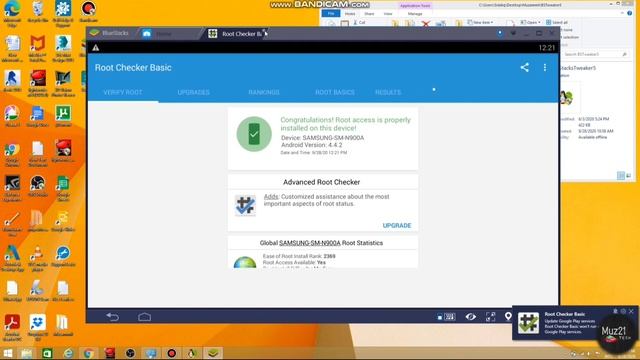Click the details view icon in Explorer
The height and width of the screenshot is (360, 640).
pyautogui.click(x=621, y=176)
